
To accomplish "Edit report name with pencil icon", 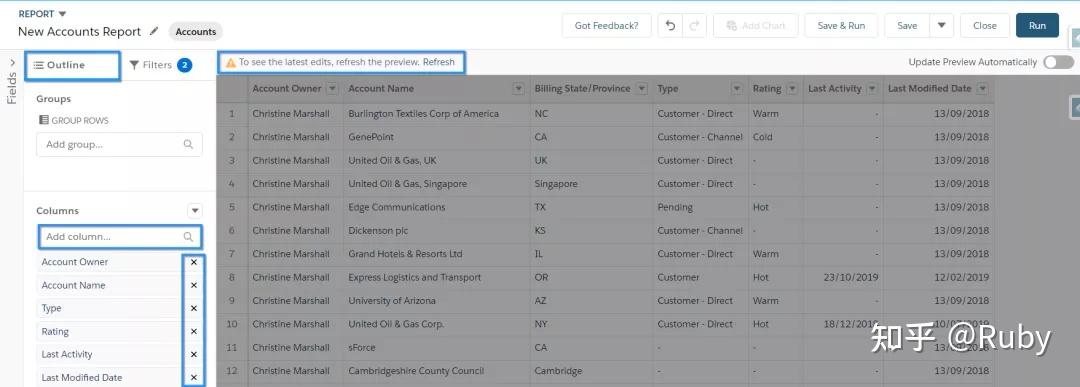I will tap(154, 31).
